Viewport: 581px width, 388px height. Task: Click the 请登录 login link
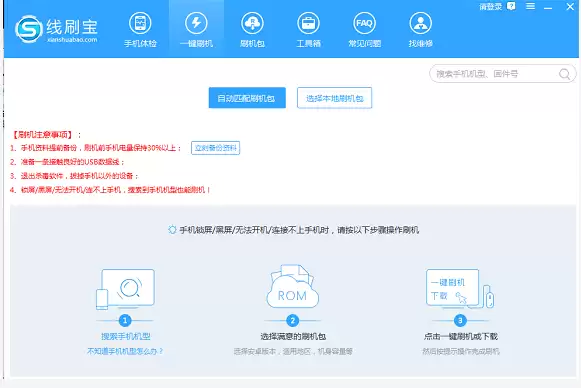[490, 7]
